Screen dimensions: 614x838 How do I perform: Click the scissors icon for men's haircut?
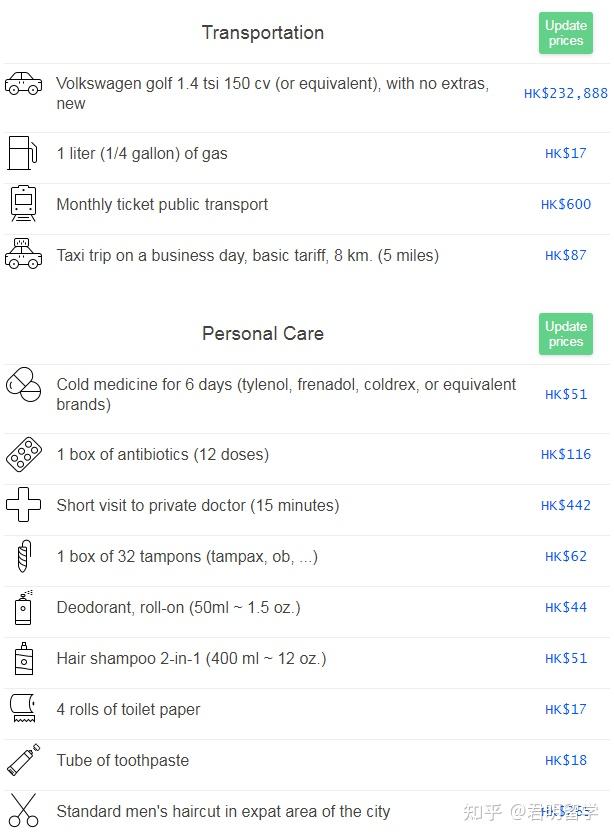coord(23,810)
